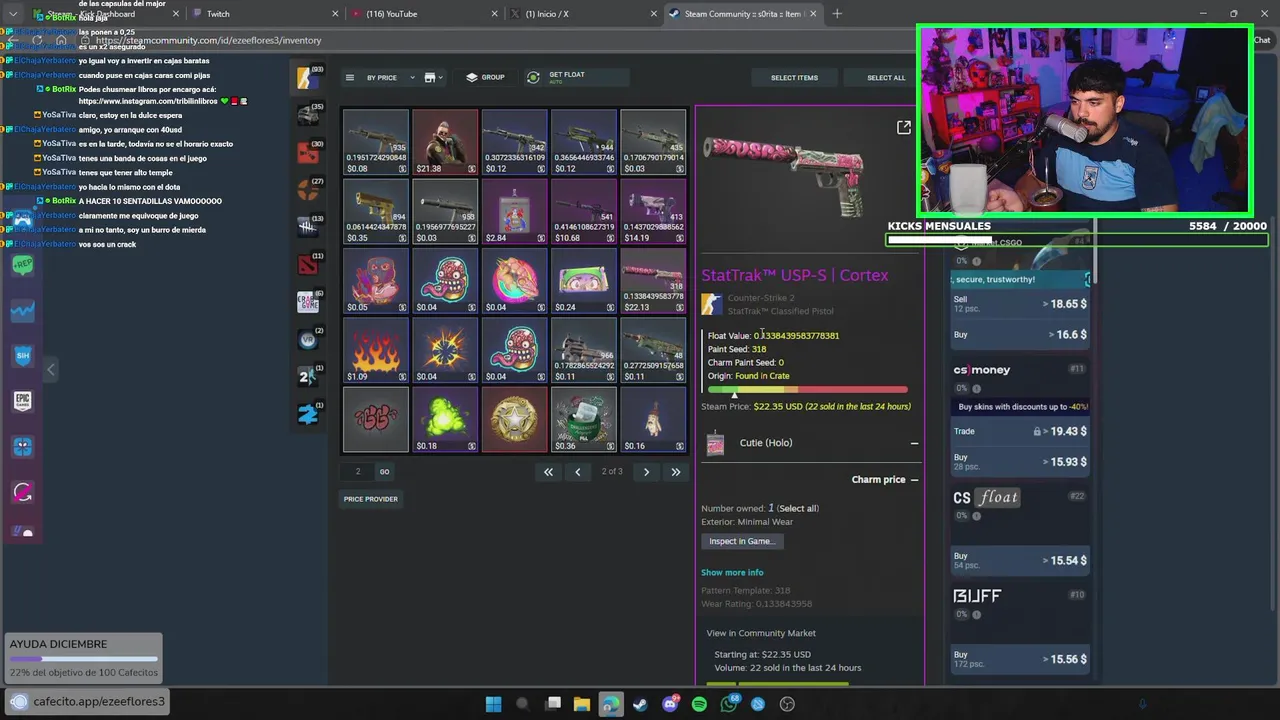The width and height of the screenshot is (1280, 720).
Task: Switch to the Inicio / X tab
Action: [584, 14]
